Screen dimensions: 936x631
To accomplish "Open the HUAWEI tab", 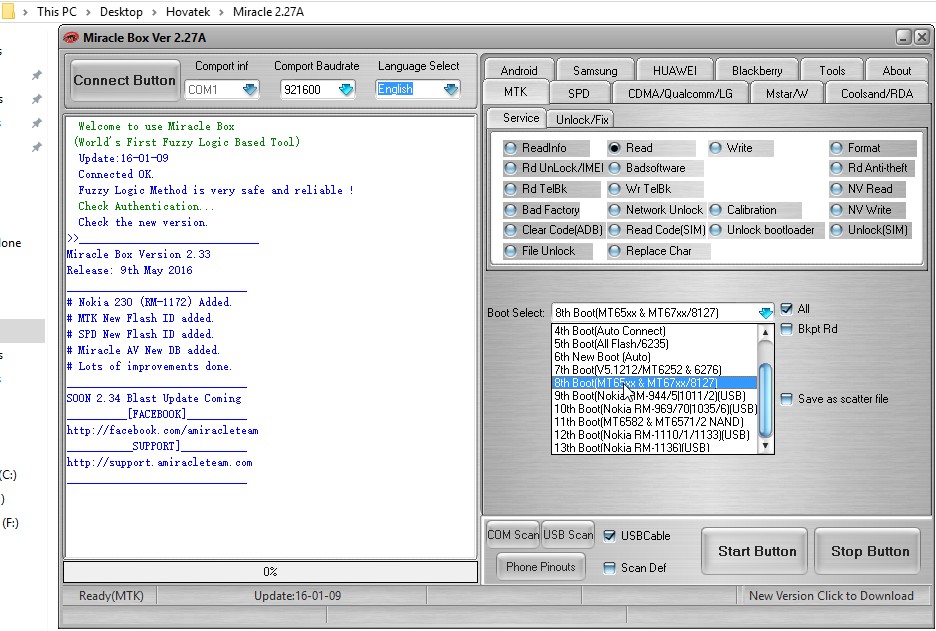I will pyautogui.click(x=675, y=70).
